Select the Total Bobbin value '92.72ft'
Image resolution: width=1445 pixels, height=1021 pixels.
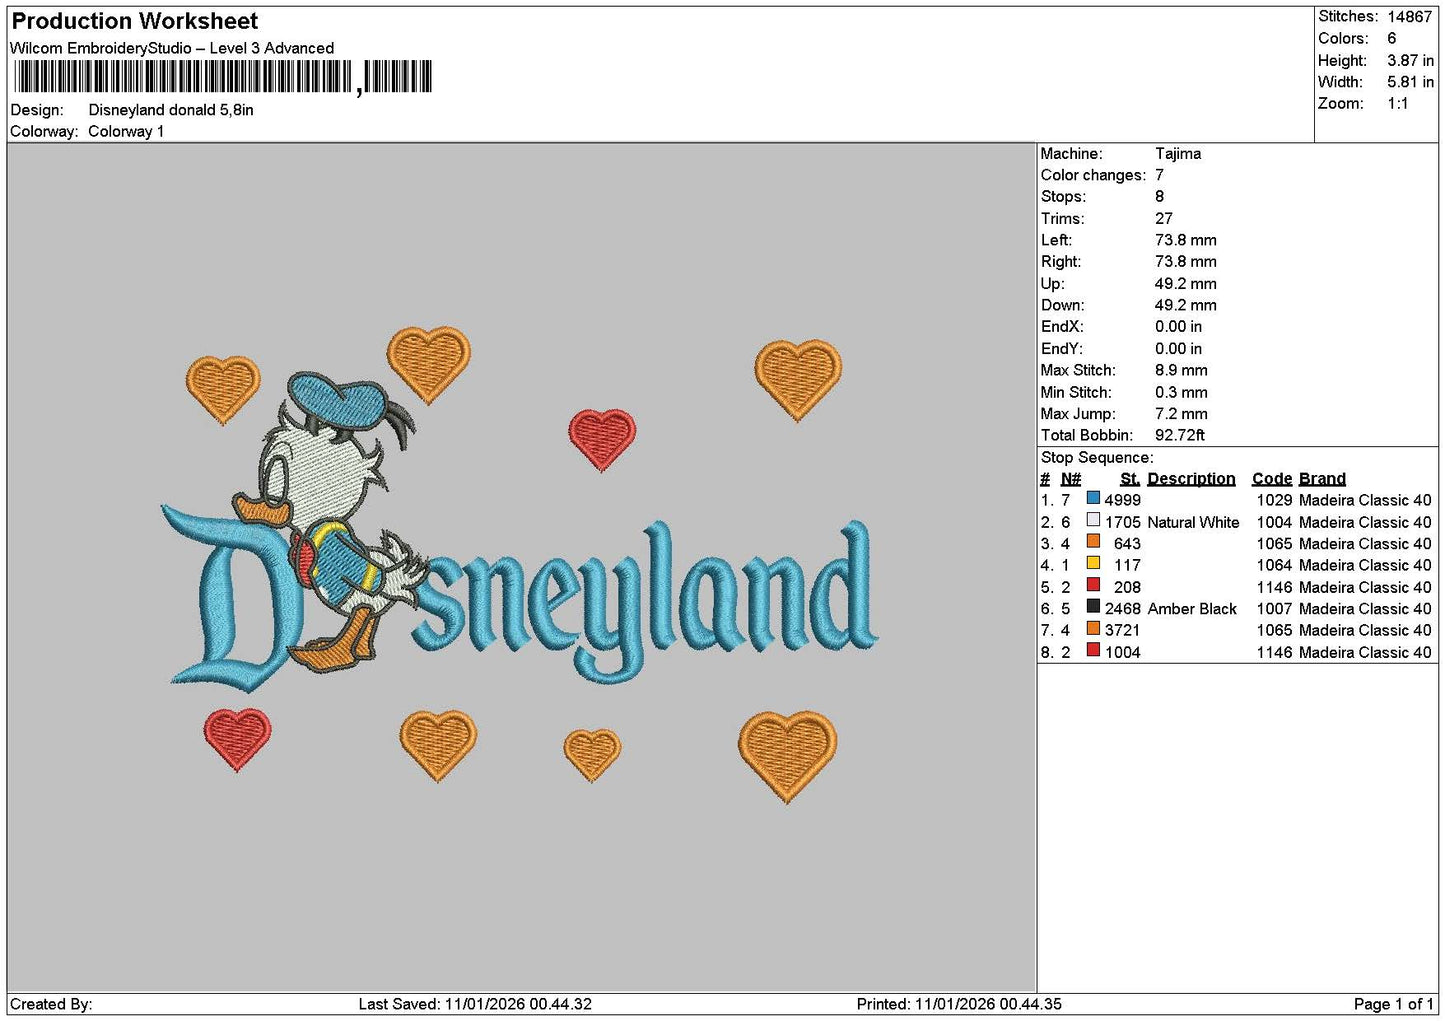coord(1180,435)
